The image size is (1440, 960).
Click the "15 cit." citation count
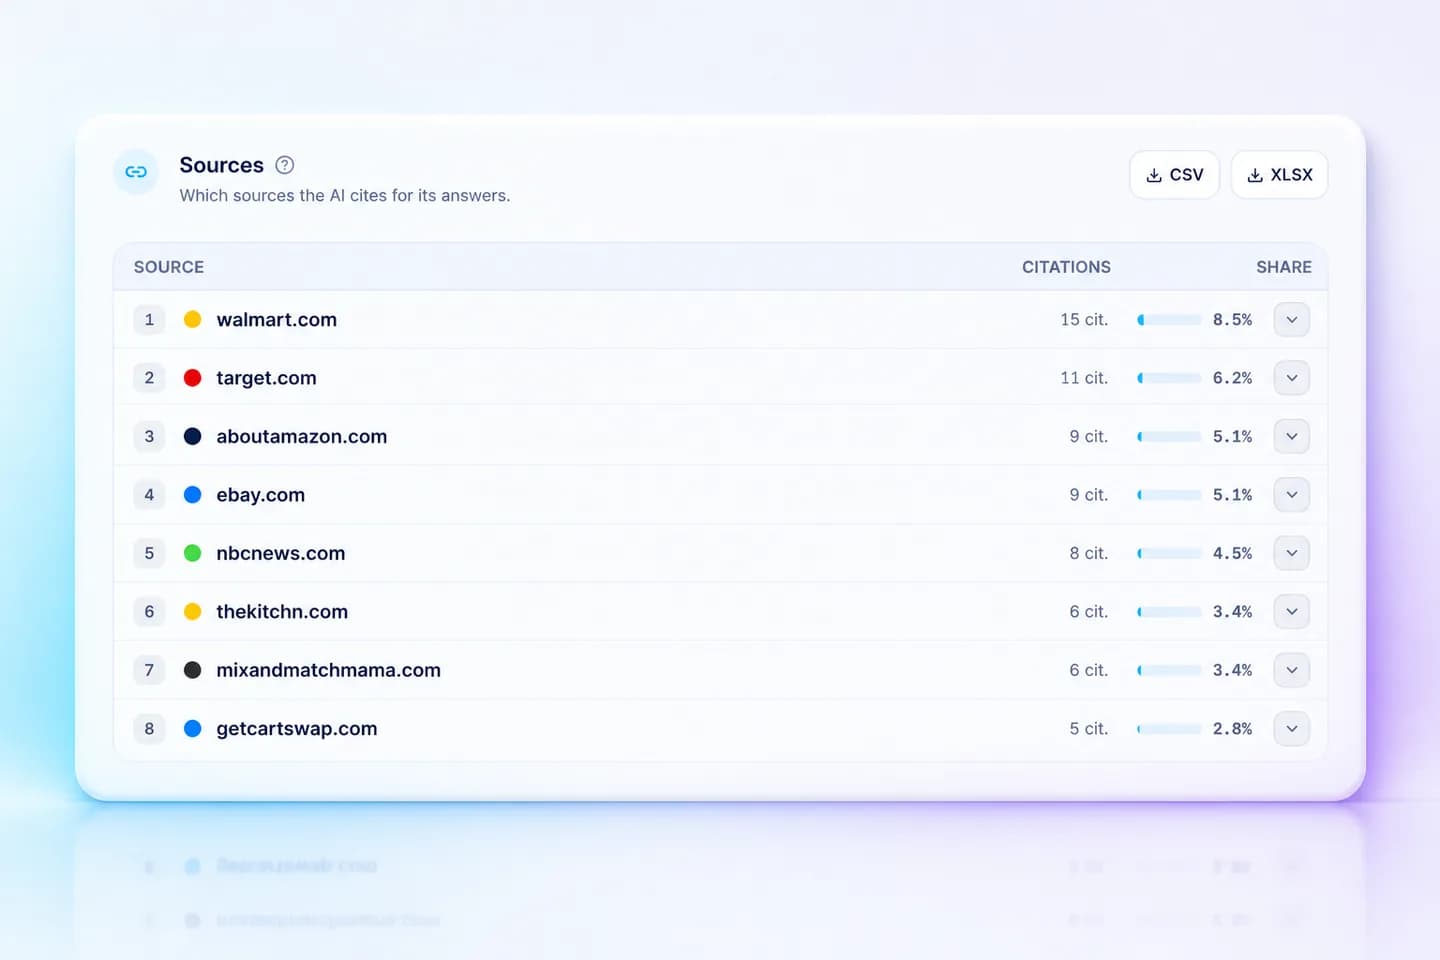tap(1084, 320)
